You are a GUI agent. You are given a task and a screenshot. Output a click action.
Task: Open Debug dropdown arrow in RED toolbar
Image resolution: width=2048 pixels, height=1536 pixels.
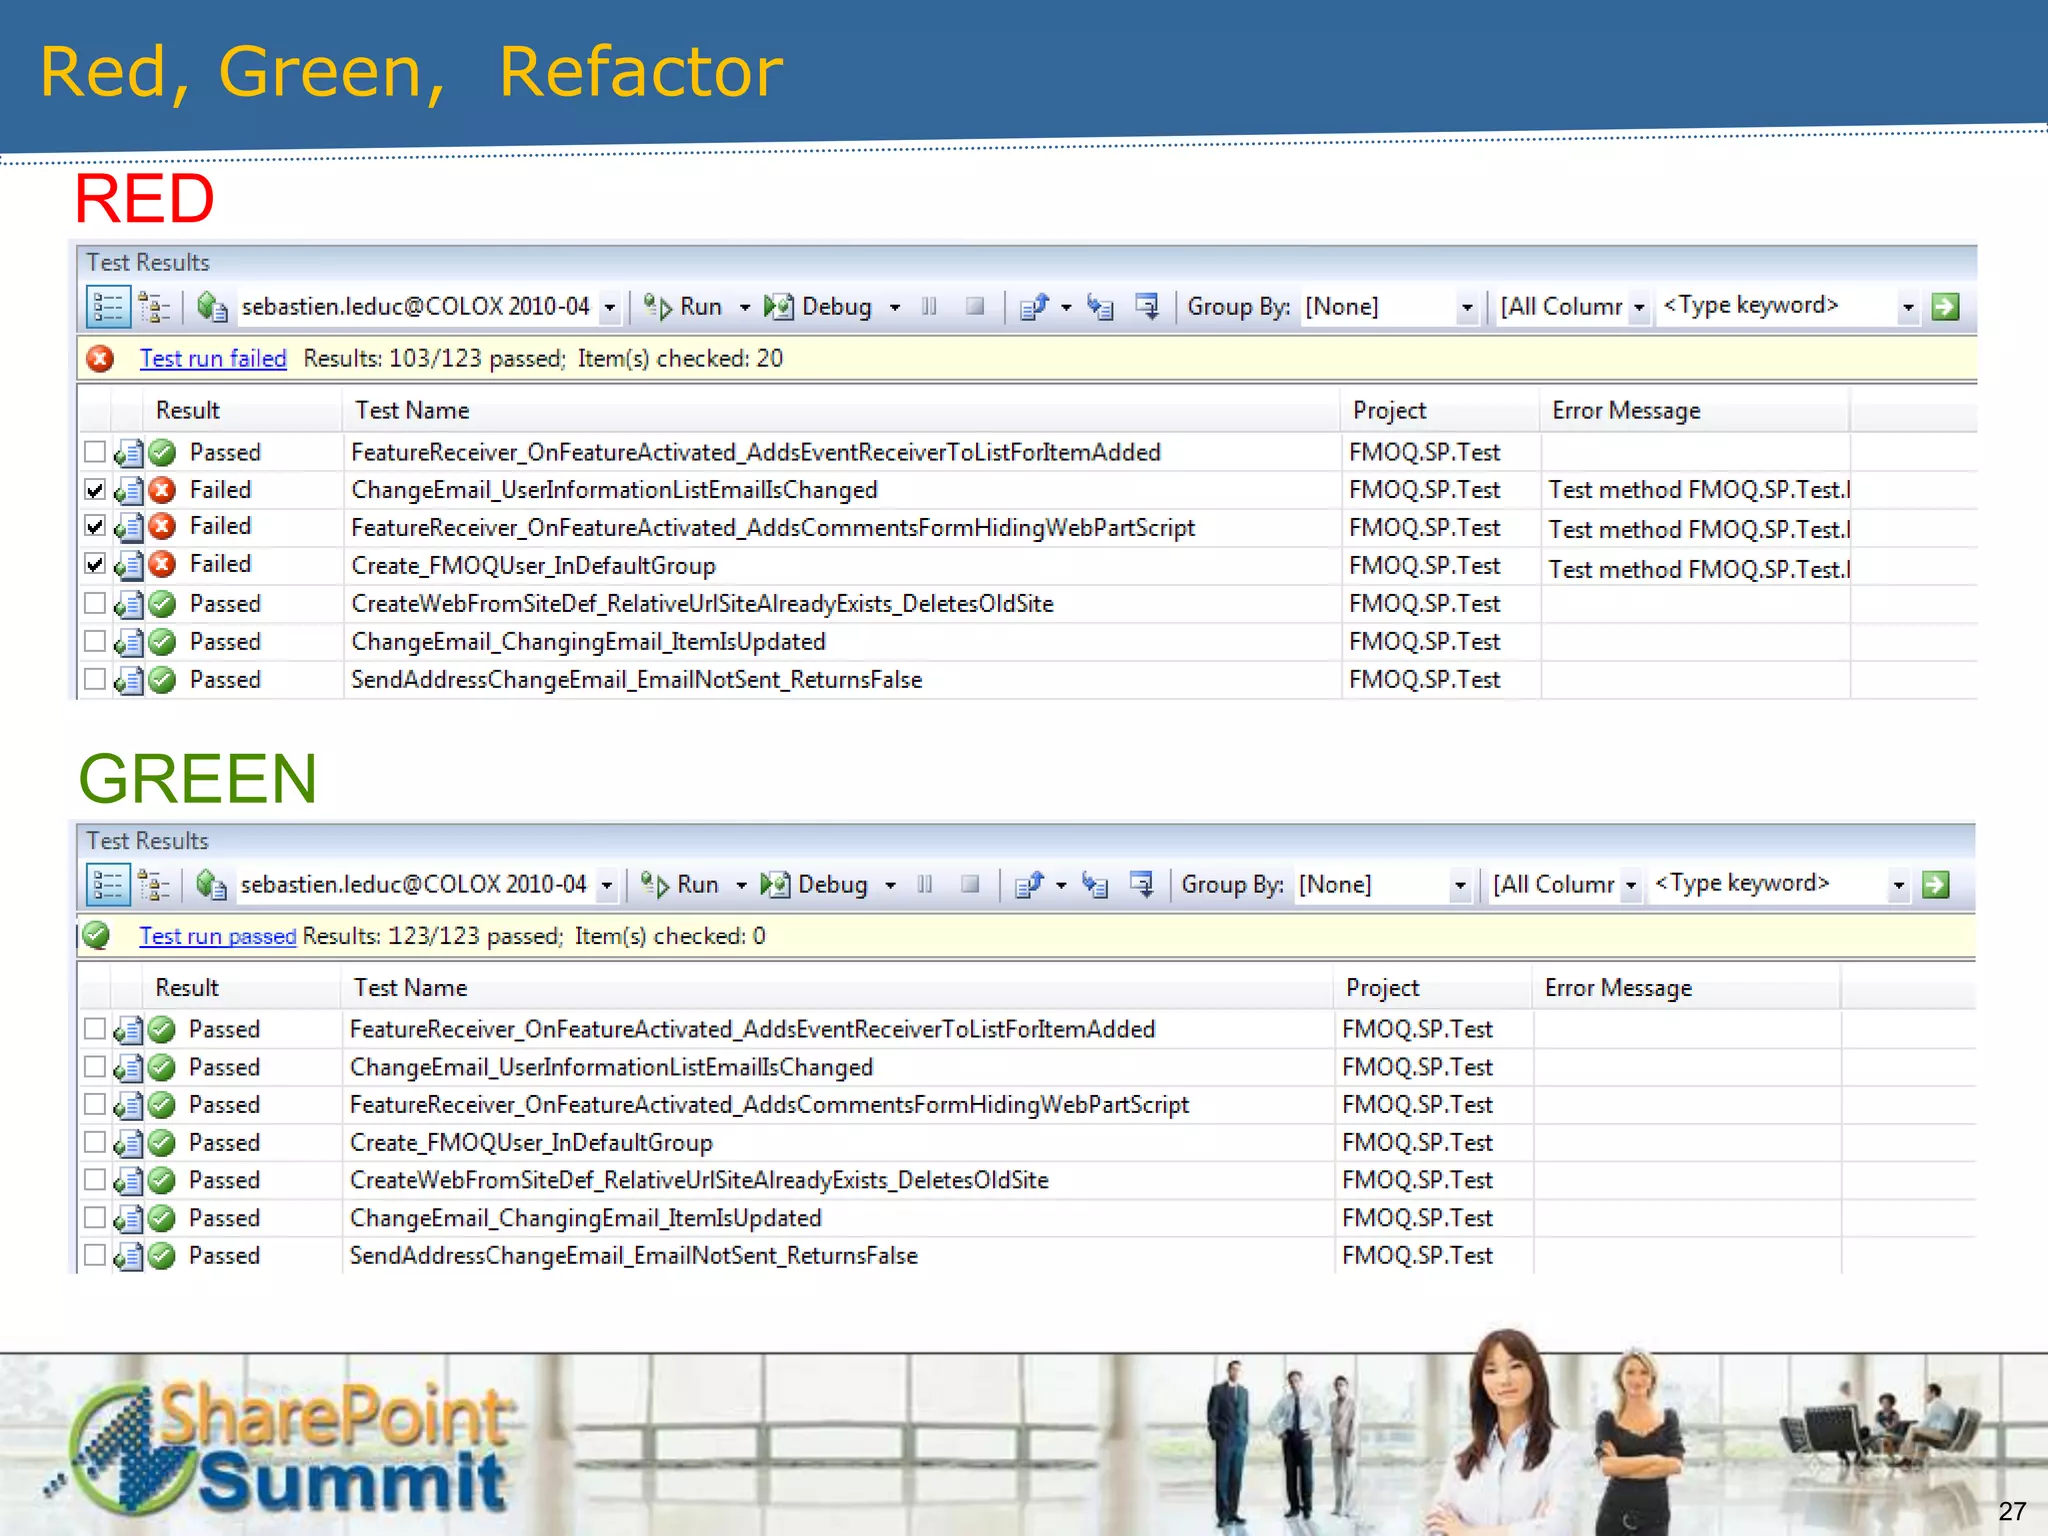(895, 308)
